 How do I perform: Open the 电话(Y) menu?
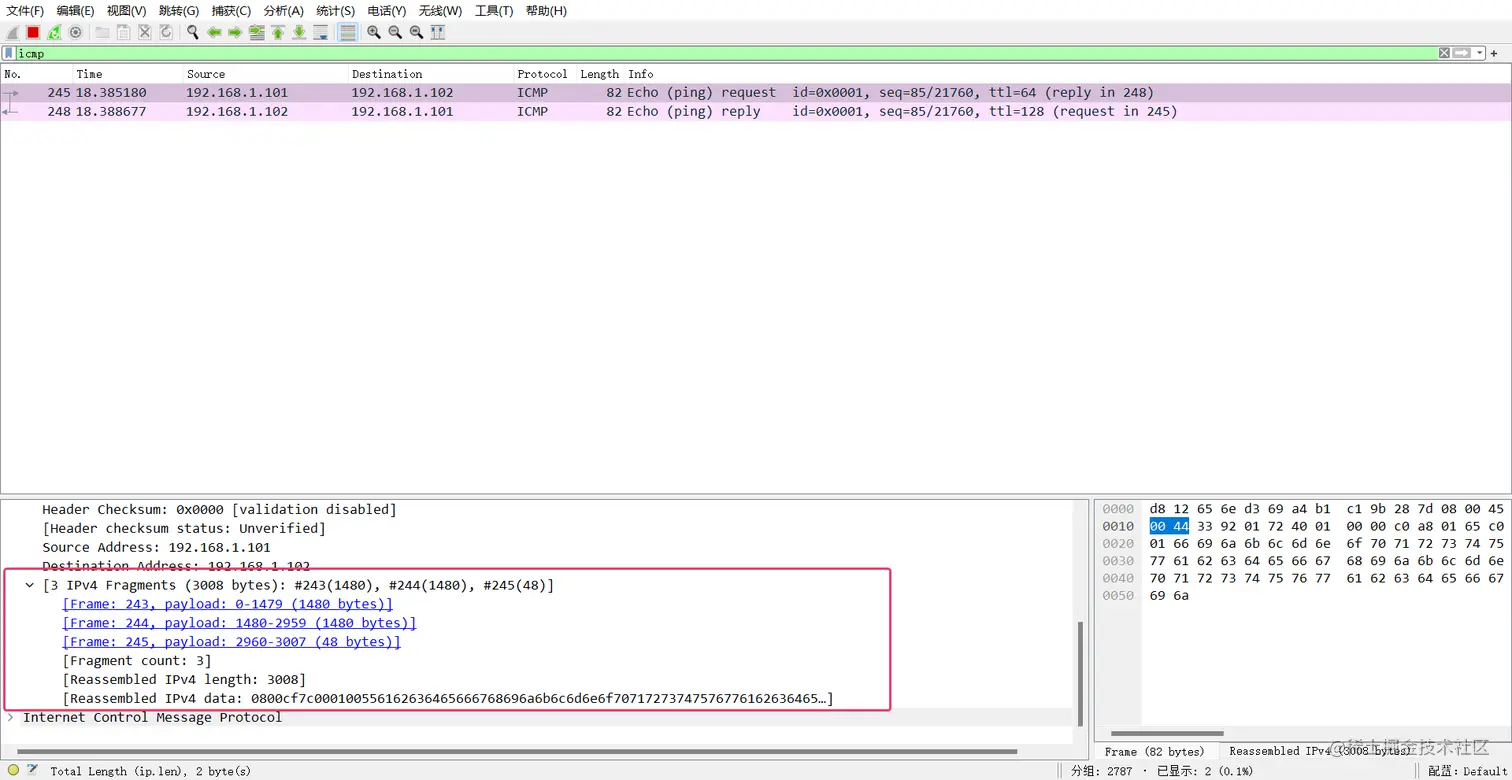[387, 11]
